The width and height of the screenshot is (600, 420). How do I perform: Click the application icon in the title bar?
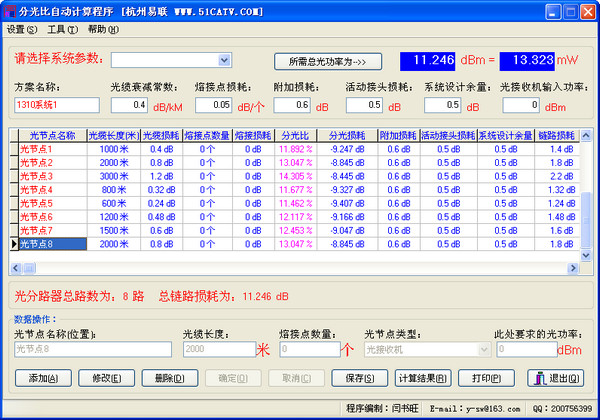(10, 11)
